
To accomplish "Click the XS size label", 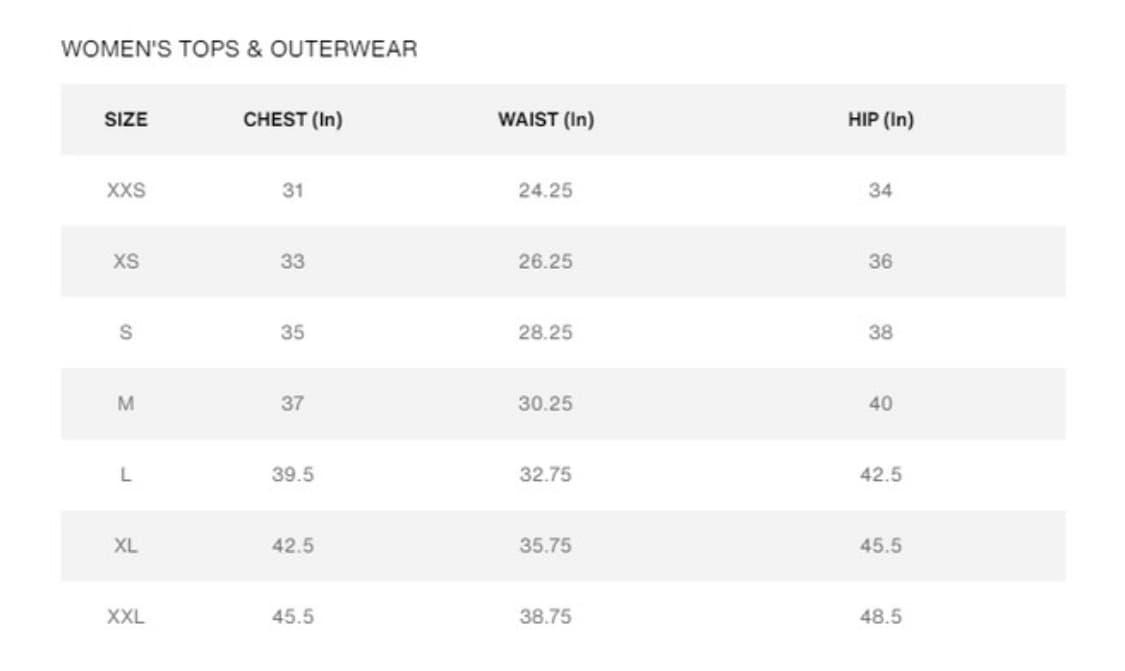I will coord(126,262).
